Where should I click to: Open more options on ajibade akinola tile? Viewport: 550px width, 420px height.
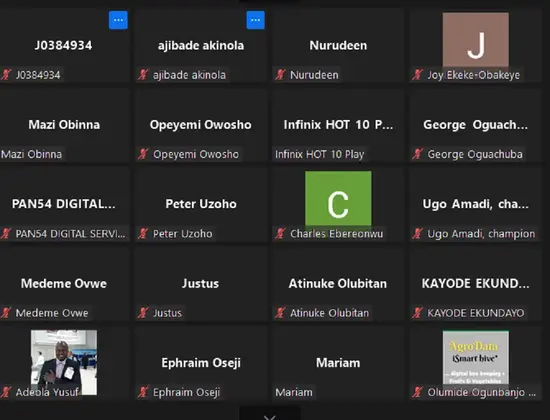tap(255, 20)
